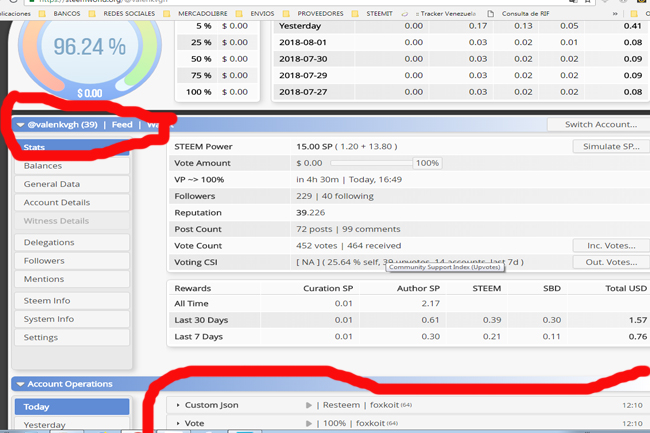Select the Witness Details tab
The height and width of the screenshot is (433, 650).
tap(72, 221)
